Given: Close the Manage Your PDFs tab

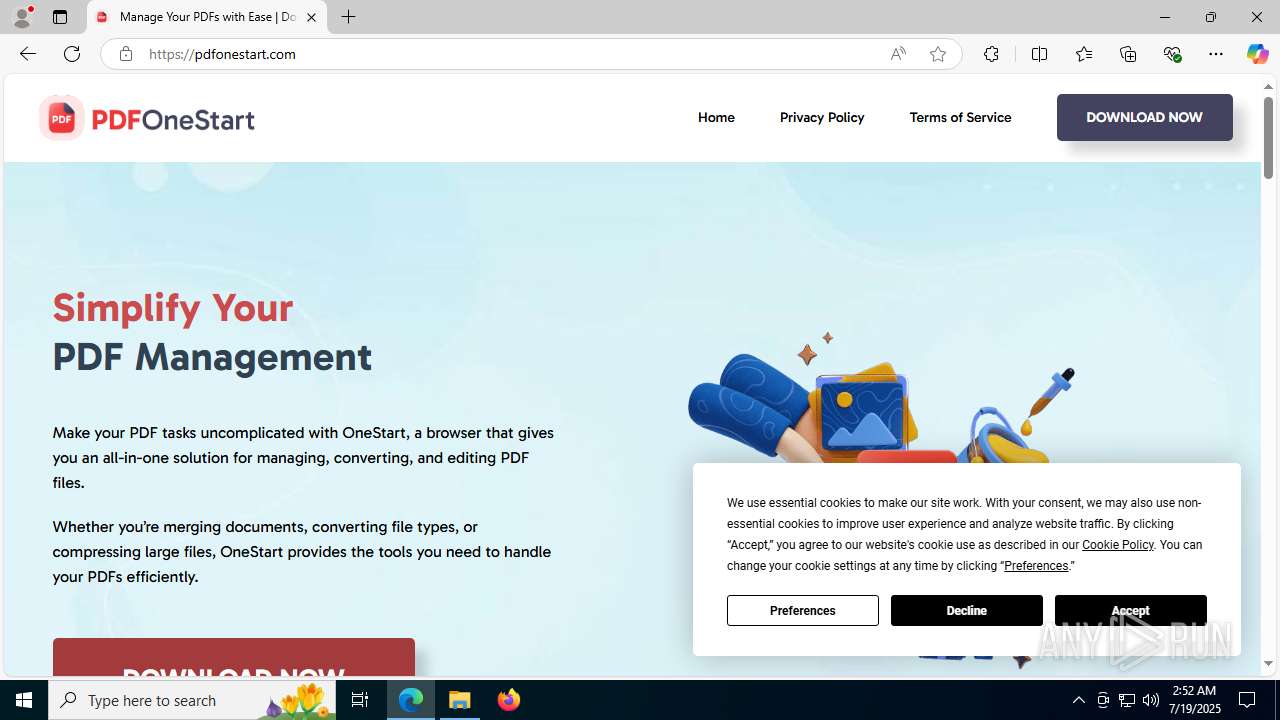Looking at the screenshot, I should [311, 17].
